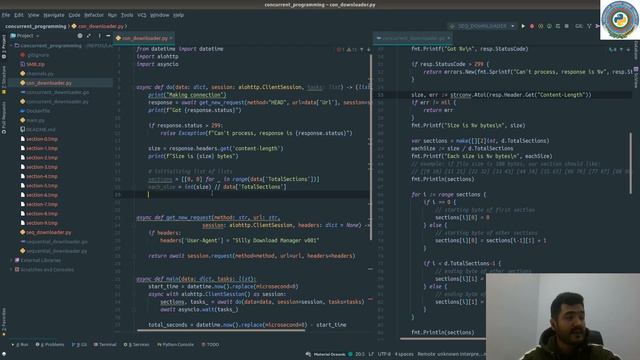640x360 pixels.
Task: Open the Window menu
Action: point(160,15)
